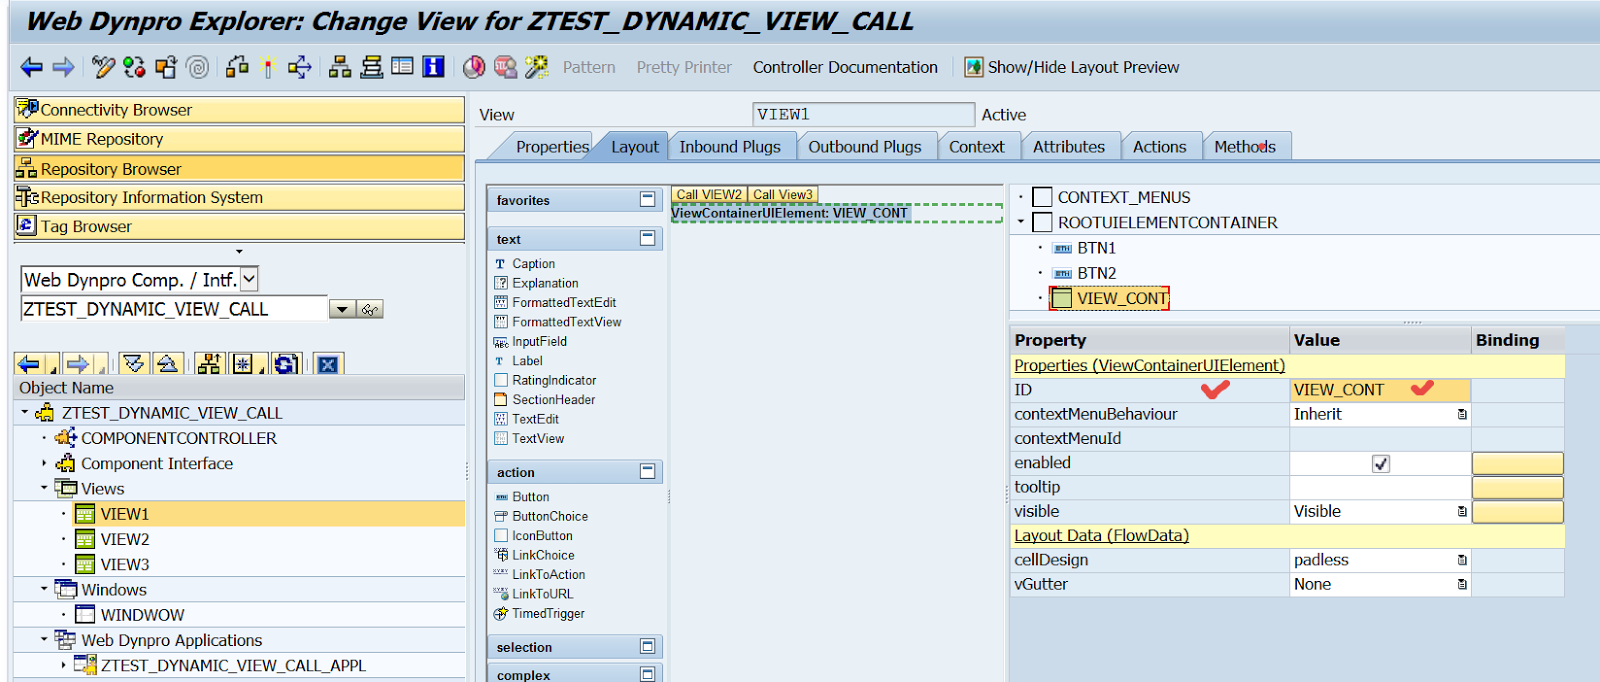Tick the ROOTUIELEMENTCONTAINER checkbox
This screenshot has height=682, width=1600.
(1042, 223)
